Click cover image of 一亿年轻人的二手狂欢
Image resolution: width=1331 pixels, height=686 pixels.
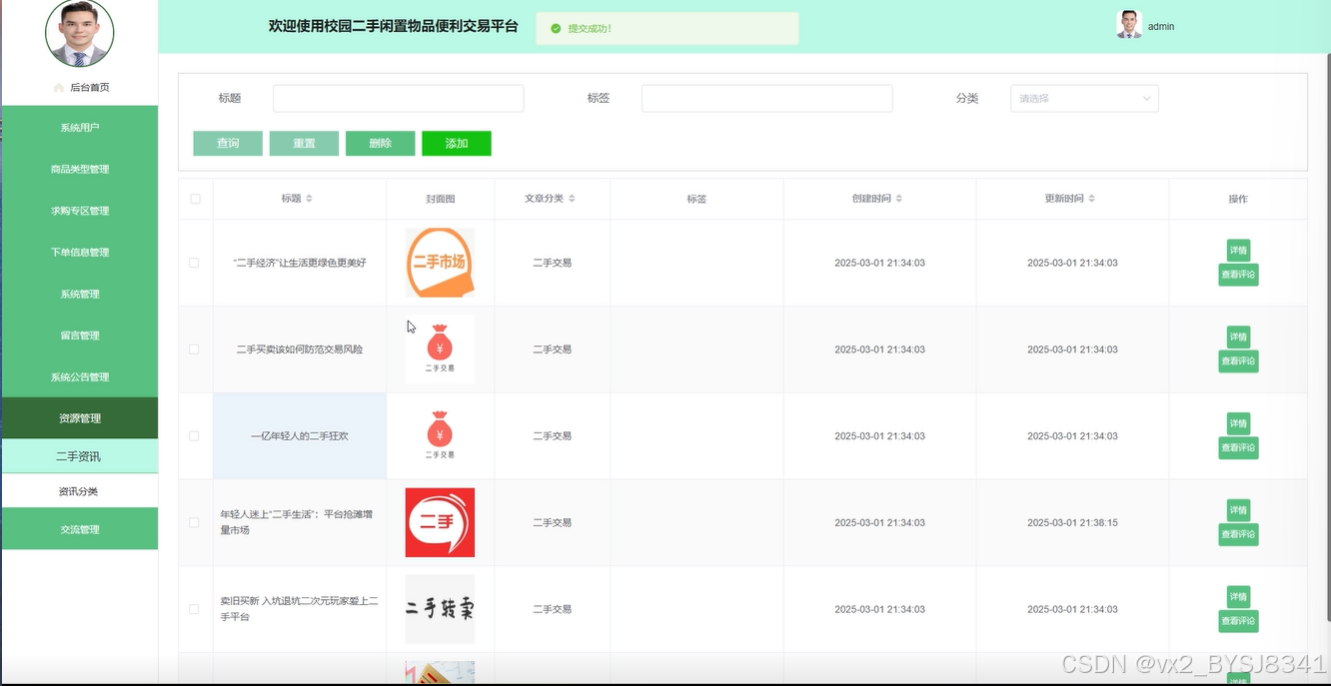tap(440, 436)
